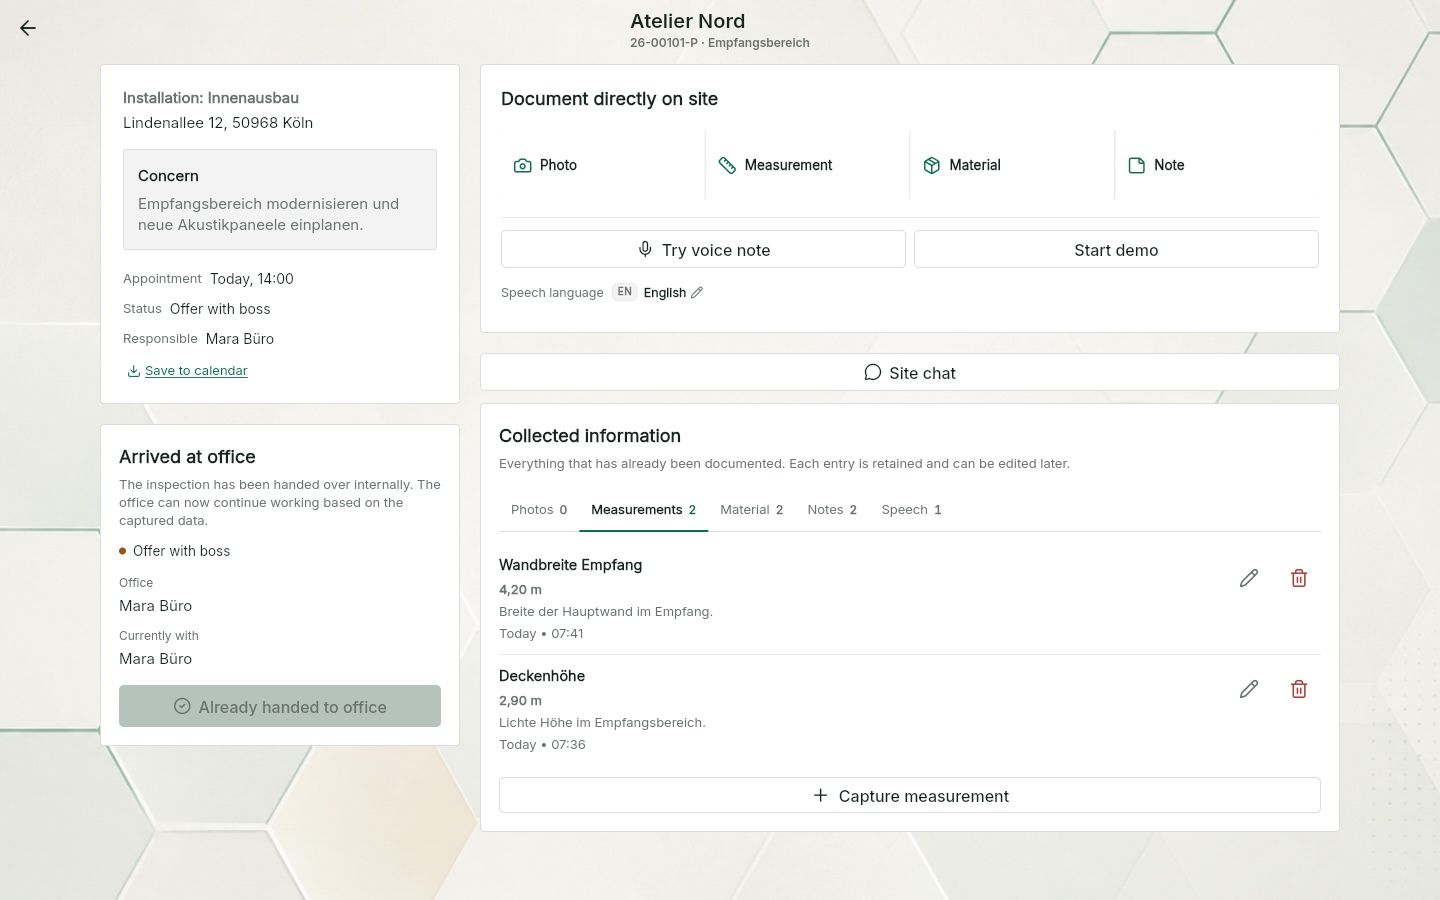The width and height of the screenshot is (1440, 900).
Task: Click Already handed to office button
Action: 280,706
